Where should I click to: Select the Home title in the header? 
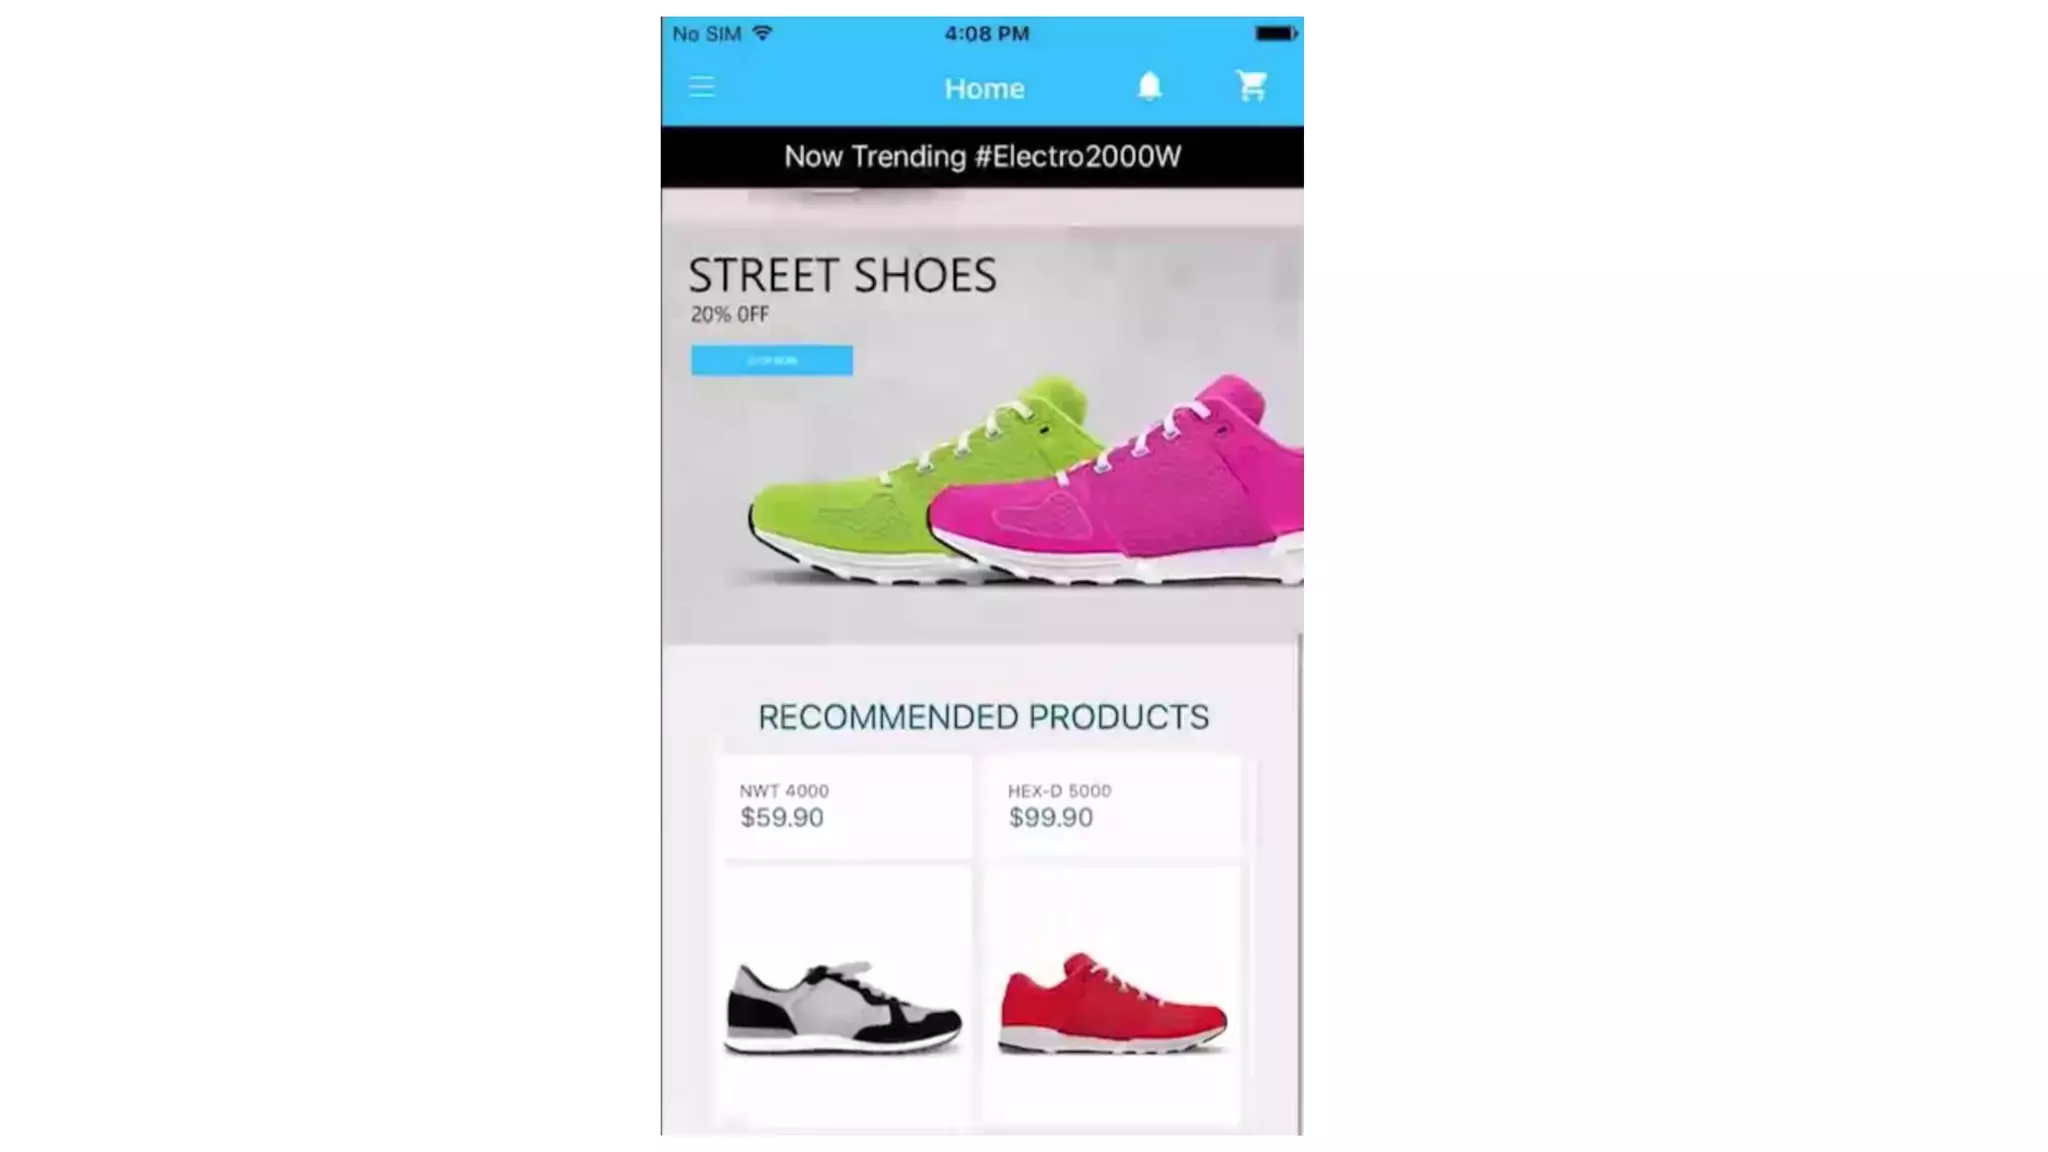point(984,89)
